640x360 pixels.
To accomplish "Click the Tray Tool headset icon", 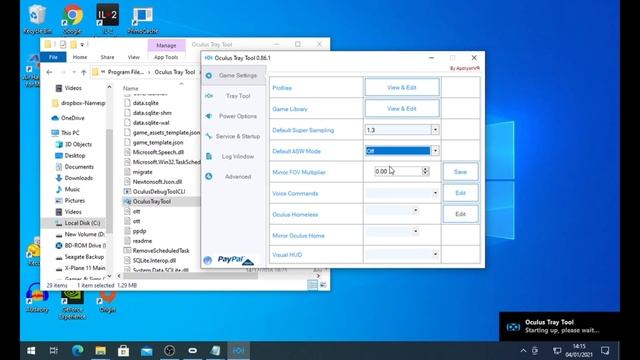I will click(x=209, y=96).
